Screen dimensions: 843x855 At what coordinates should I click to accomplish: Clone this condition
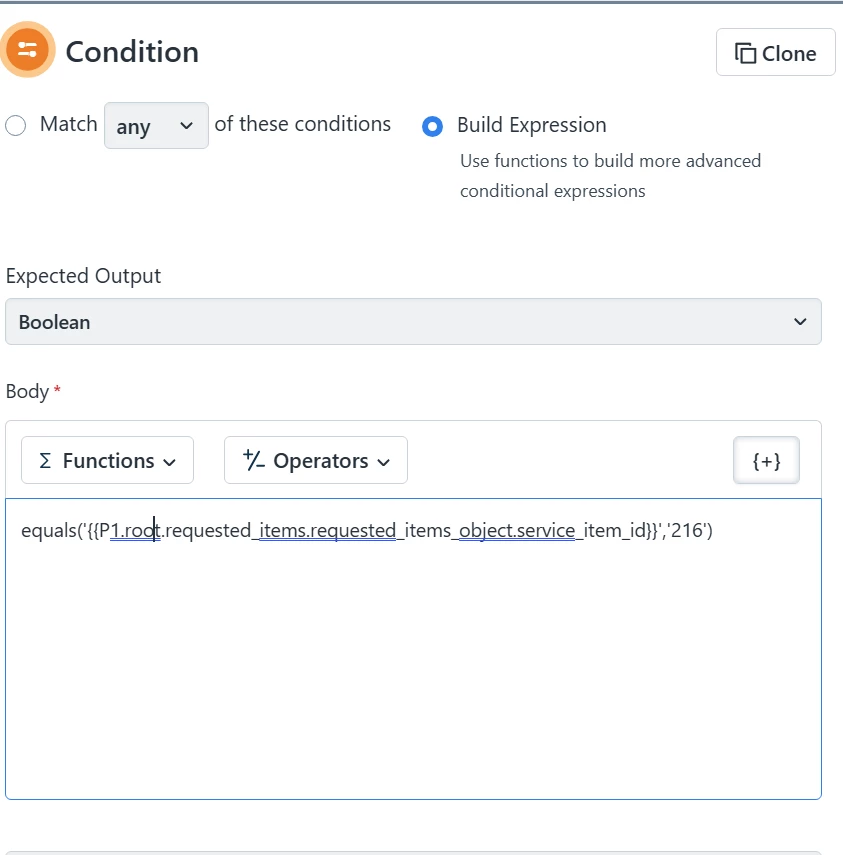775,52
